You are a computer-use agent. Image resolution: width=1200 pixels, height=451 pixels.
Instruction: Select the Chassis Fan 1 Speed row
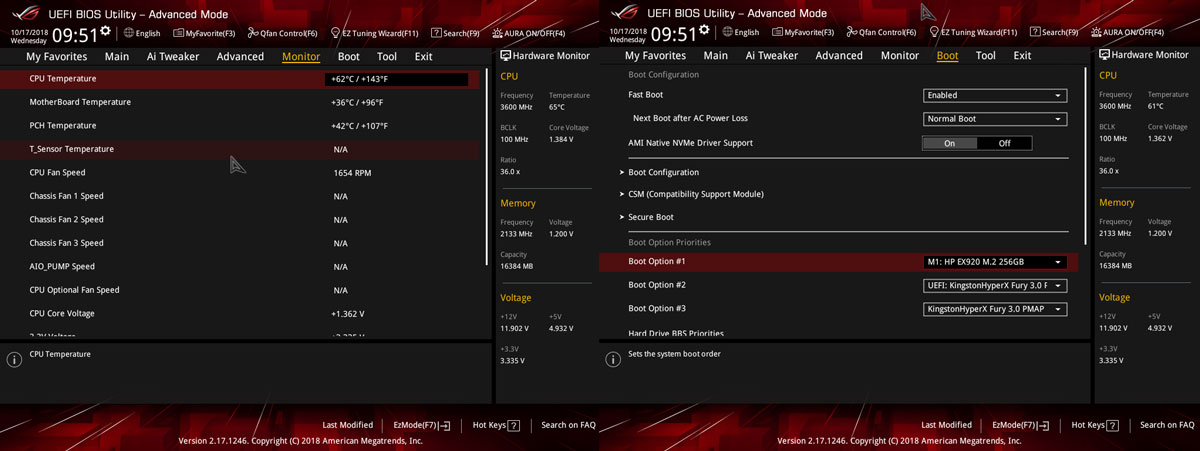pyautogui.click(x=240, y=196)
